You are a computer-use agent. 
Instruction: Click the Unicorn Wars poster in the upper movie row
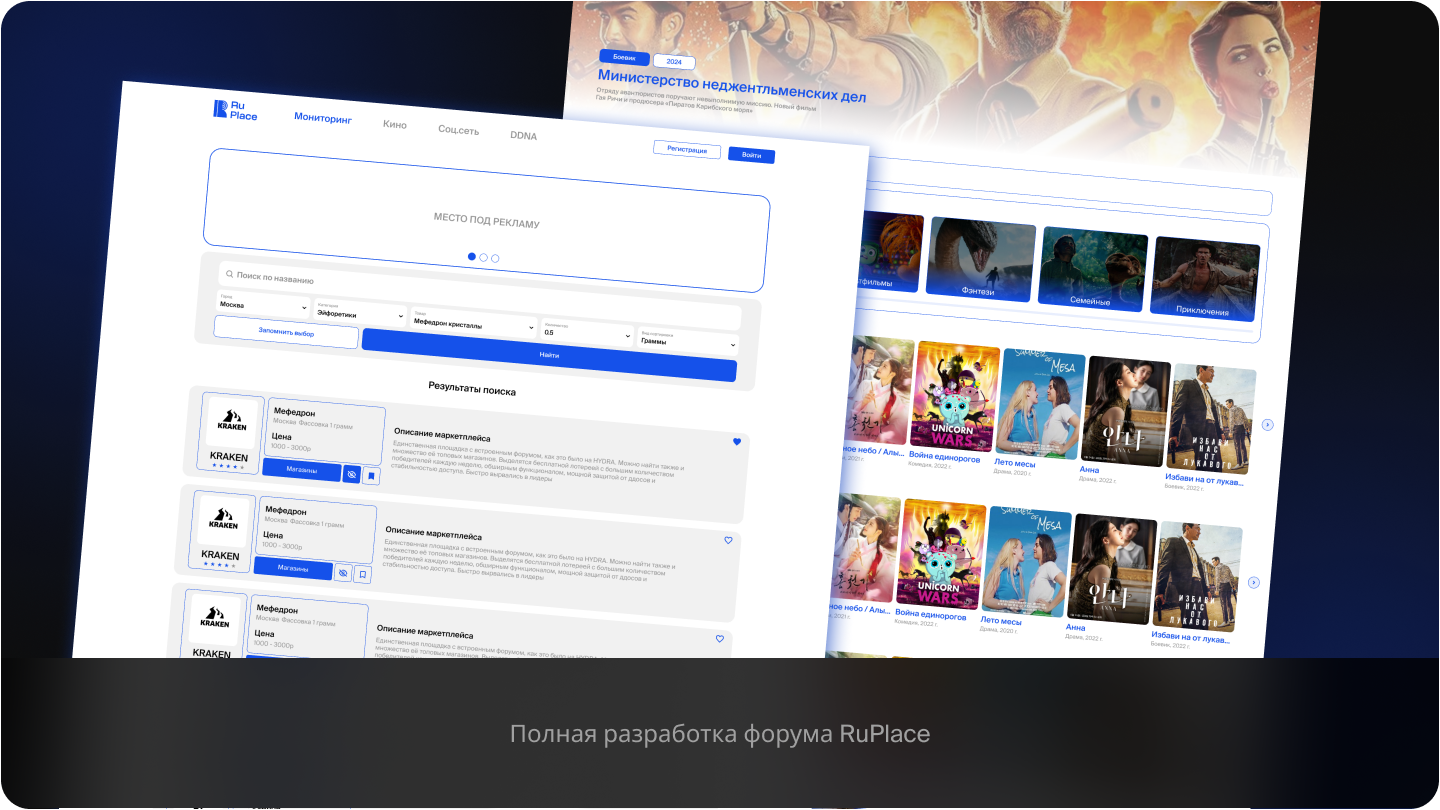pyautogui.click(x=955, y=396)
